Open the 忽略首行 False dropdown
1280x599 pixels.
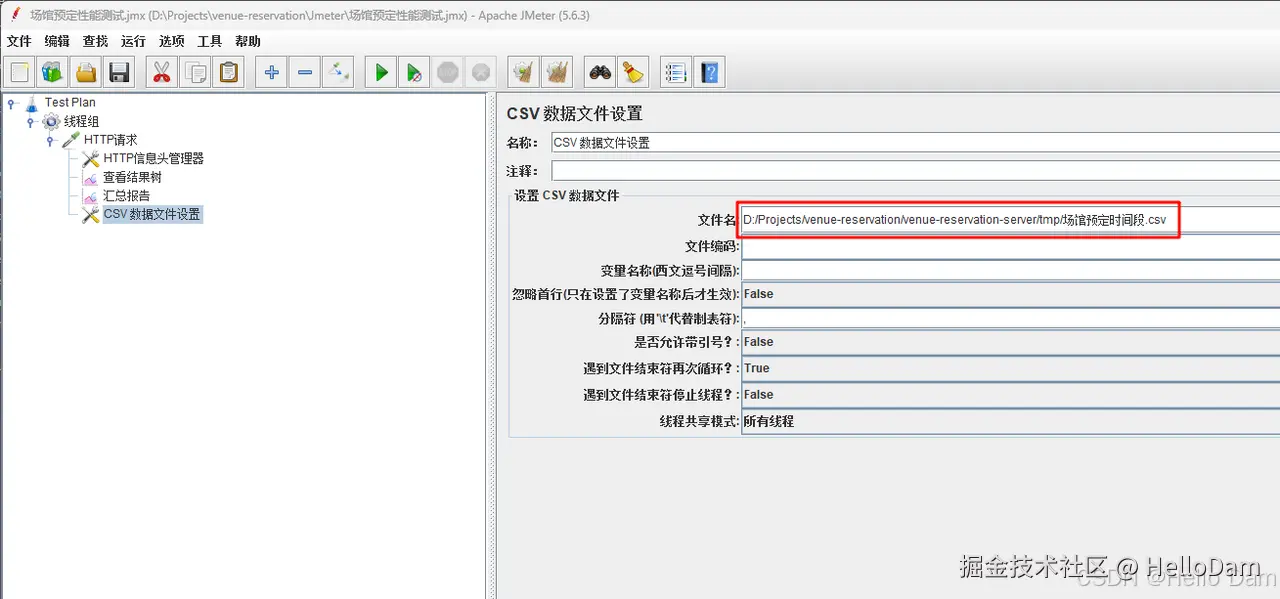tap(1010, 294)
